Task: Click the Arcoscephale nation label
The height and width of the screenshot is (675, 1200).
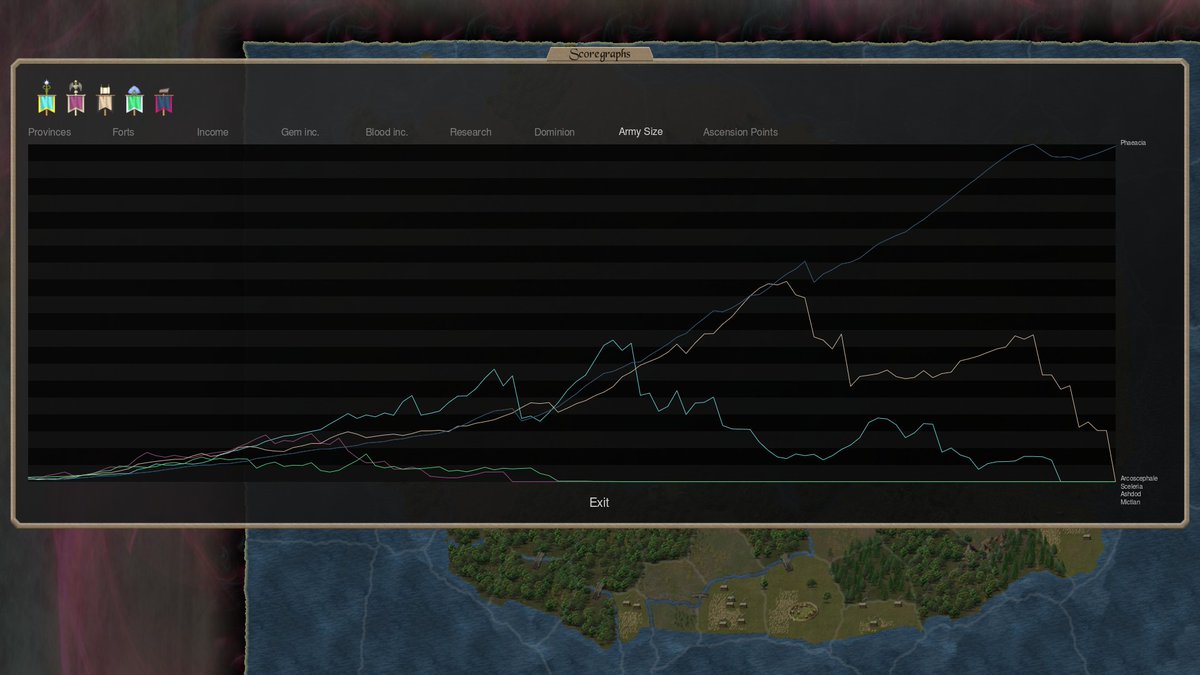Action: pyautogui.click(x=1139, y=478)
